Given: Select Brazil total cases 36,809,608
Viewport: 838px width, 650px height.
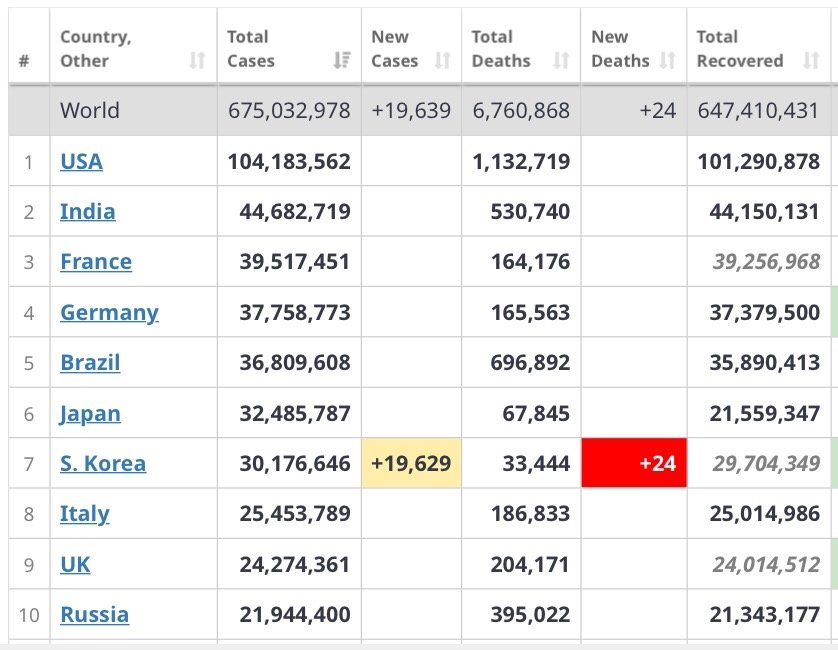Looking at the screenshot, I should (x=295, y=363).
